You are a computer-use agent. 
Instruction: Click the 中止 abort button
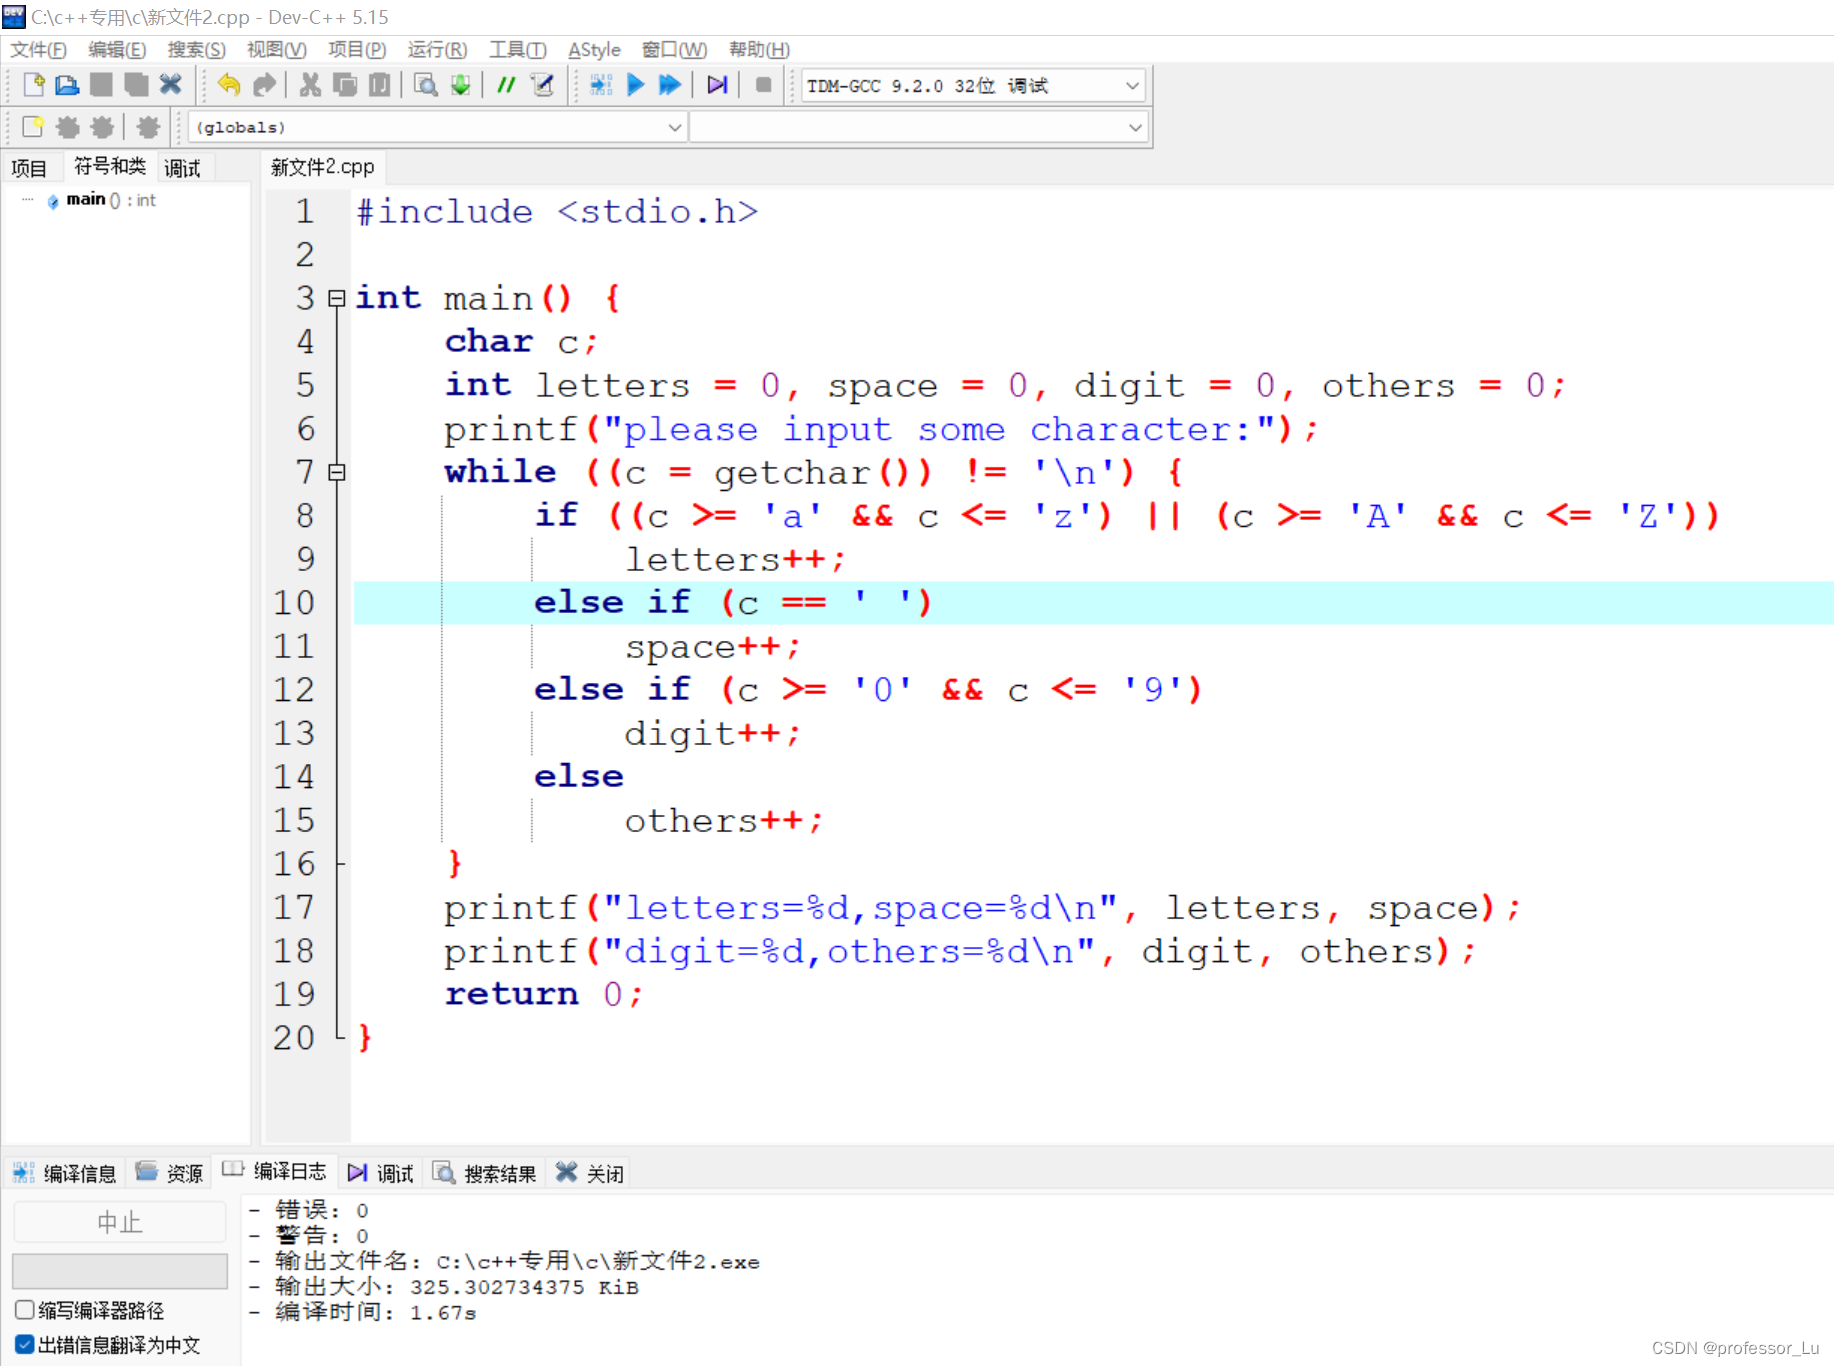(x=119, y=1222)
